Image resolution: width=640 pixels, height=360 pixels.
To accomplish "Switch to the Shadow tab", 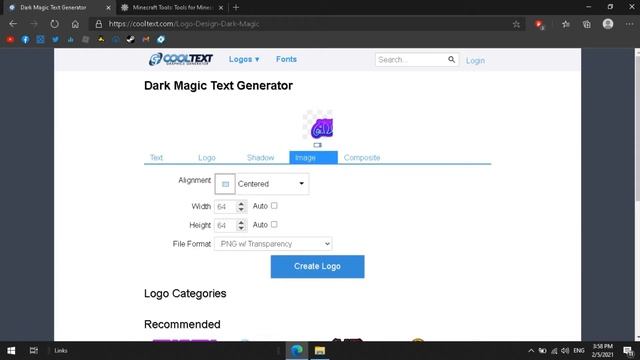I will click(x=260, y=158).
